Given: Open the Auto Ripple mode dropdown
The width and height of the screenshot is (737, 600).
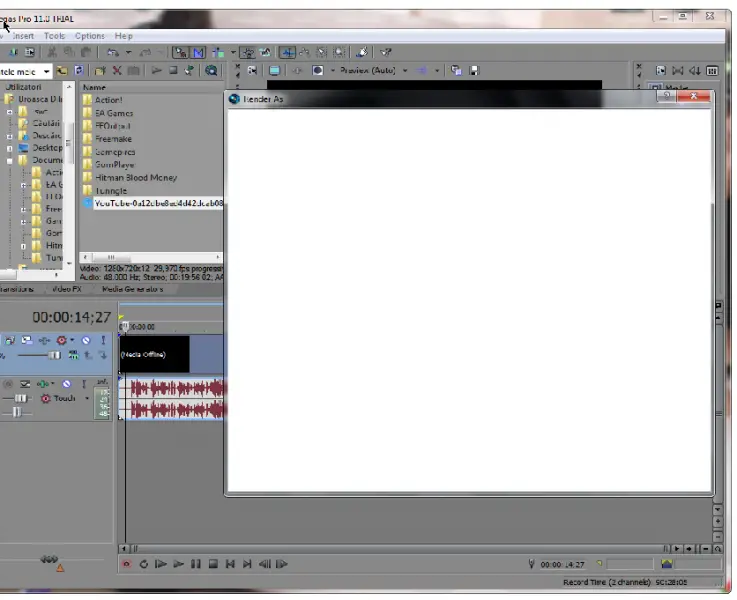Looking at the screenshot, I should pyautogui.click(x=233, y=52).
